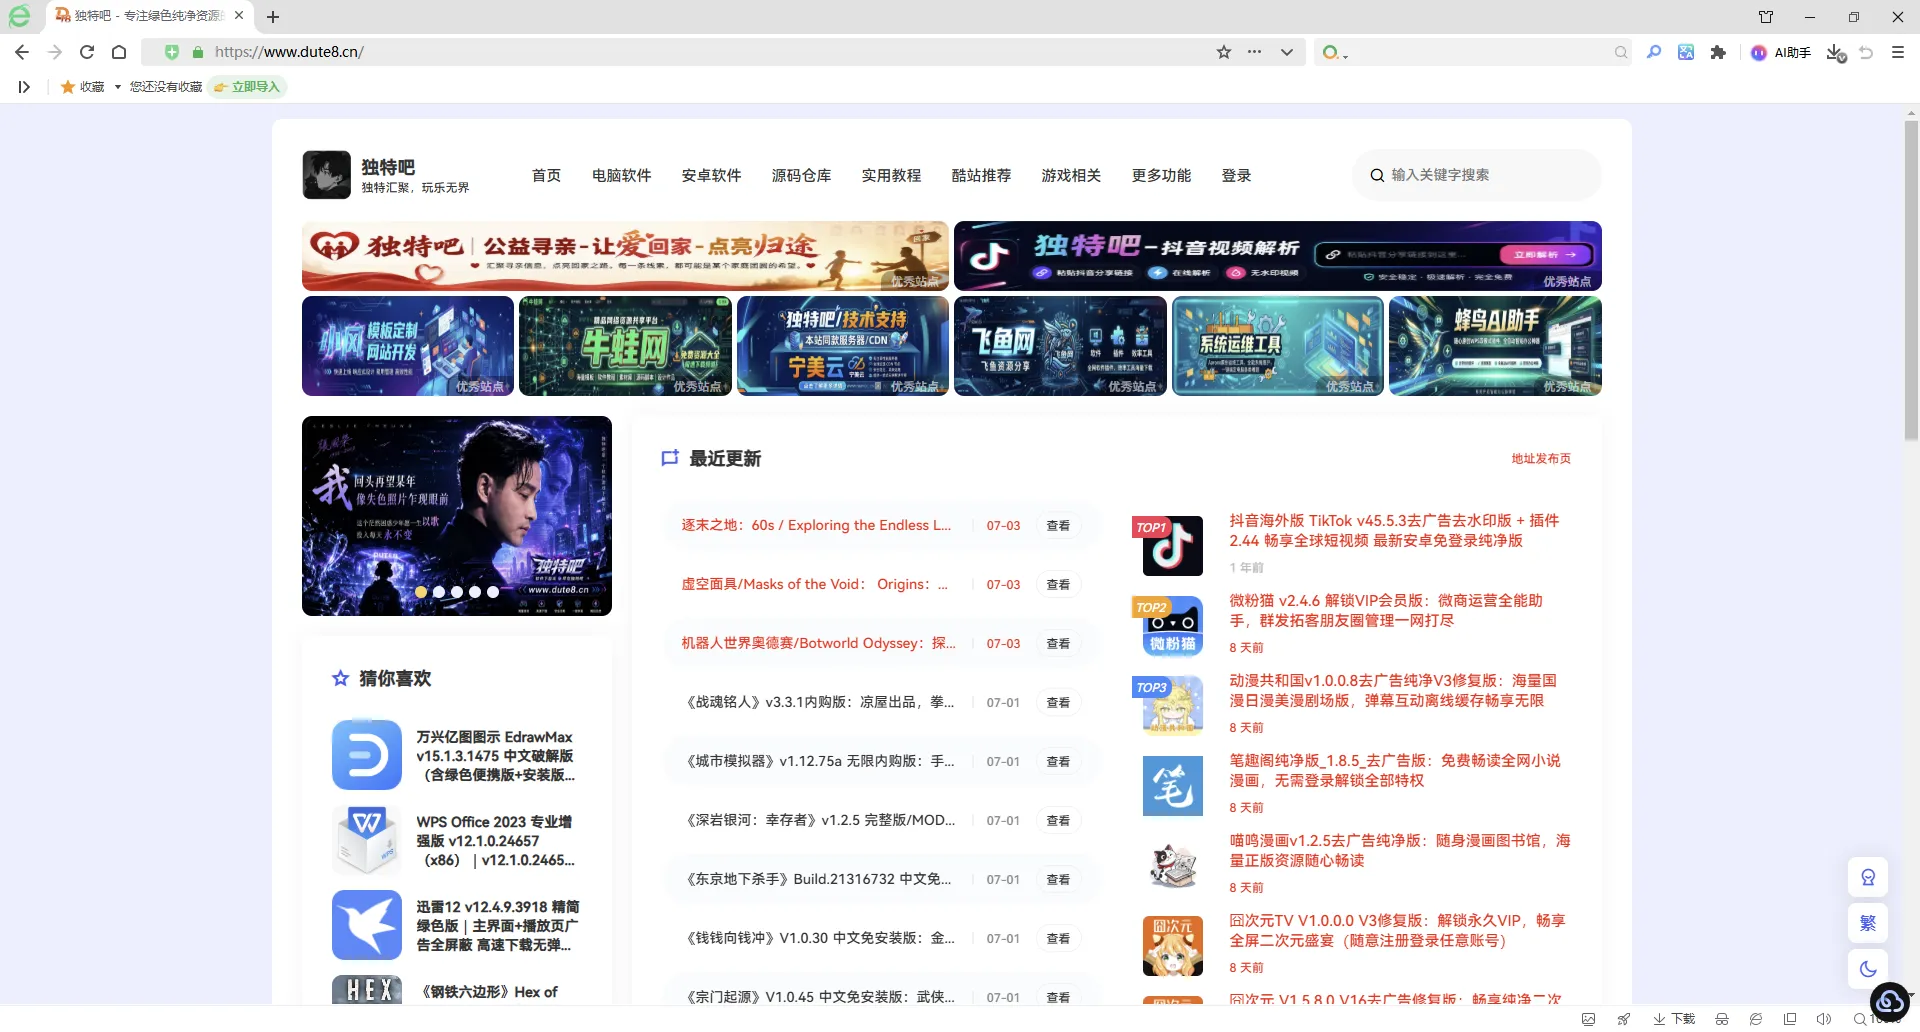Select the last carousel dot on slideshow
1920x1032 pixels.
click(493, 592)
